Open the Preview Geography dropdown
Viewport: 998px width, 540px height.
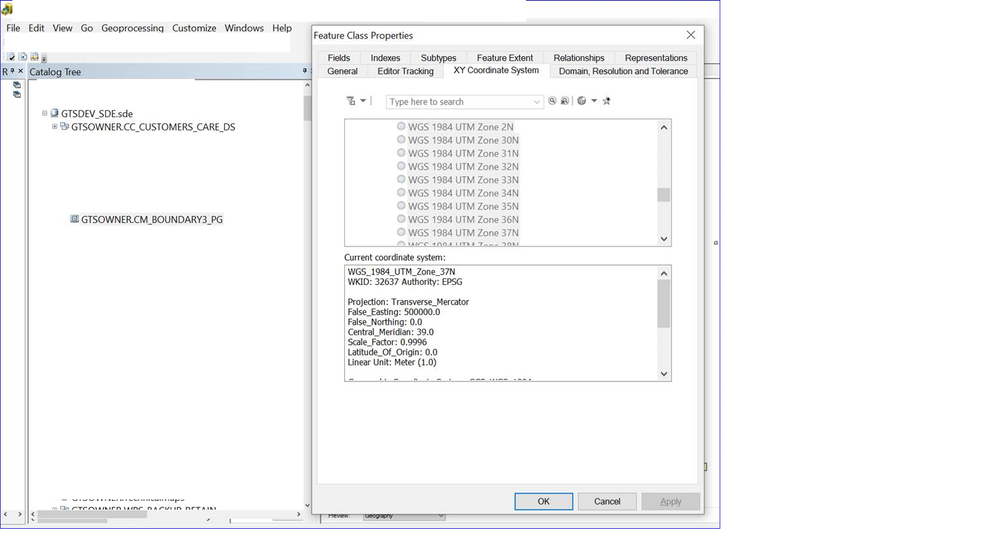pos(404,516)
